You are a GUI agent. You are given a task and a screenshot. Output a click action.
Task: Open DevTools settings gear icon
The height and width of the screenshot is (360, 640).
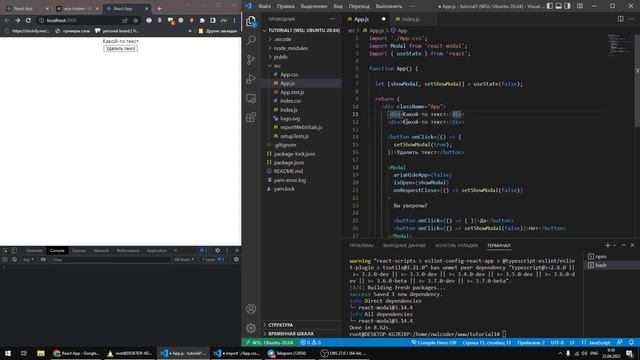[218, 250]
